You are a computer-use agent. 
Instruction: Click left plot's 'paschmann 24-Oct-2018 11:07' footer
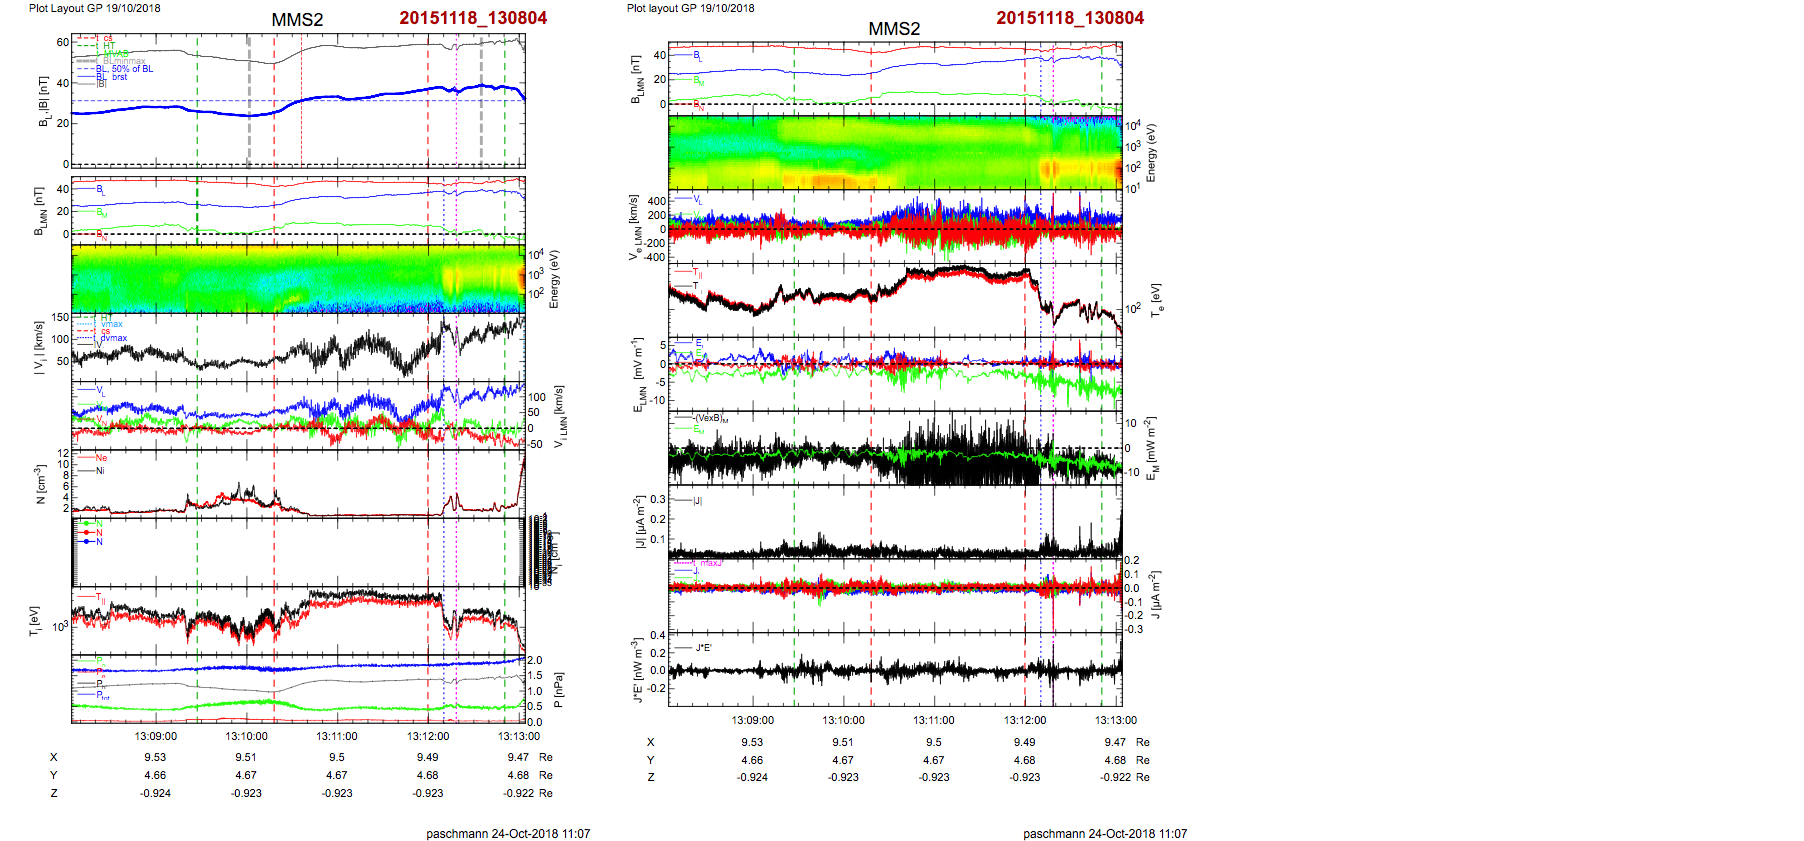tap(508, 834)
